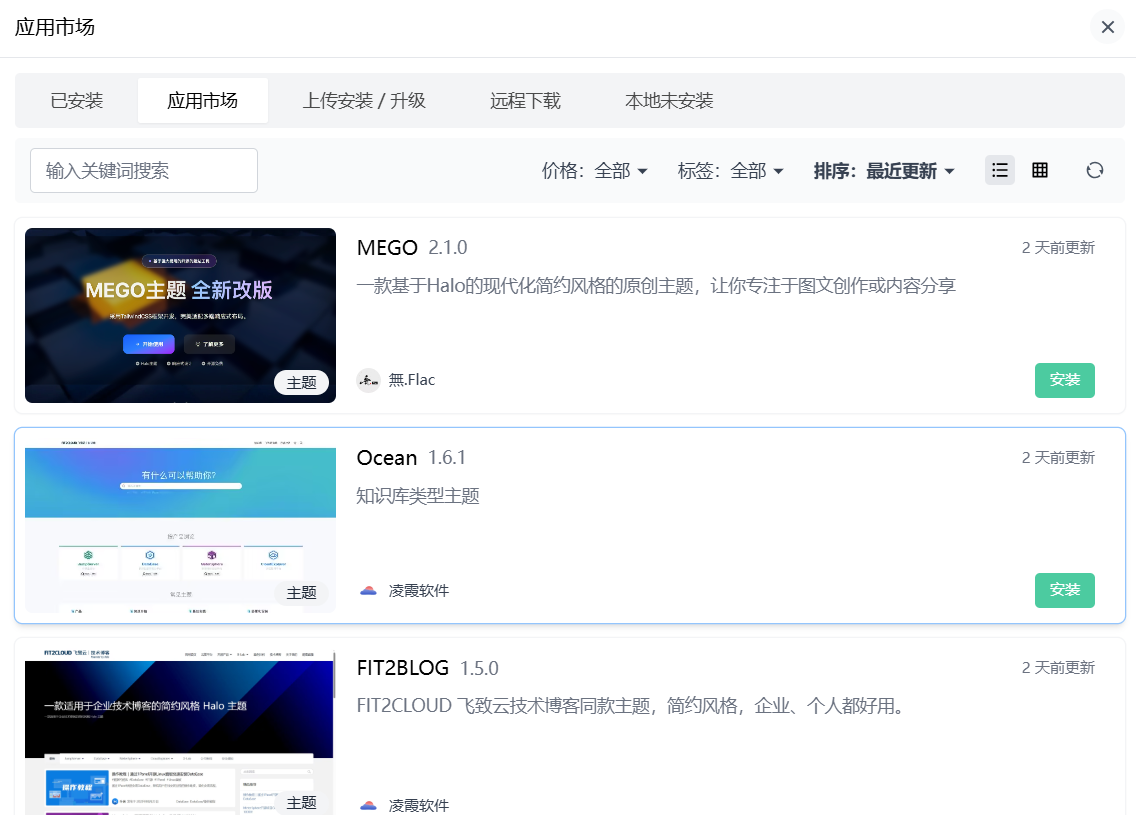
Task: Open the 本地未安装 tab
Action: [x=669, y=101]
